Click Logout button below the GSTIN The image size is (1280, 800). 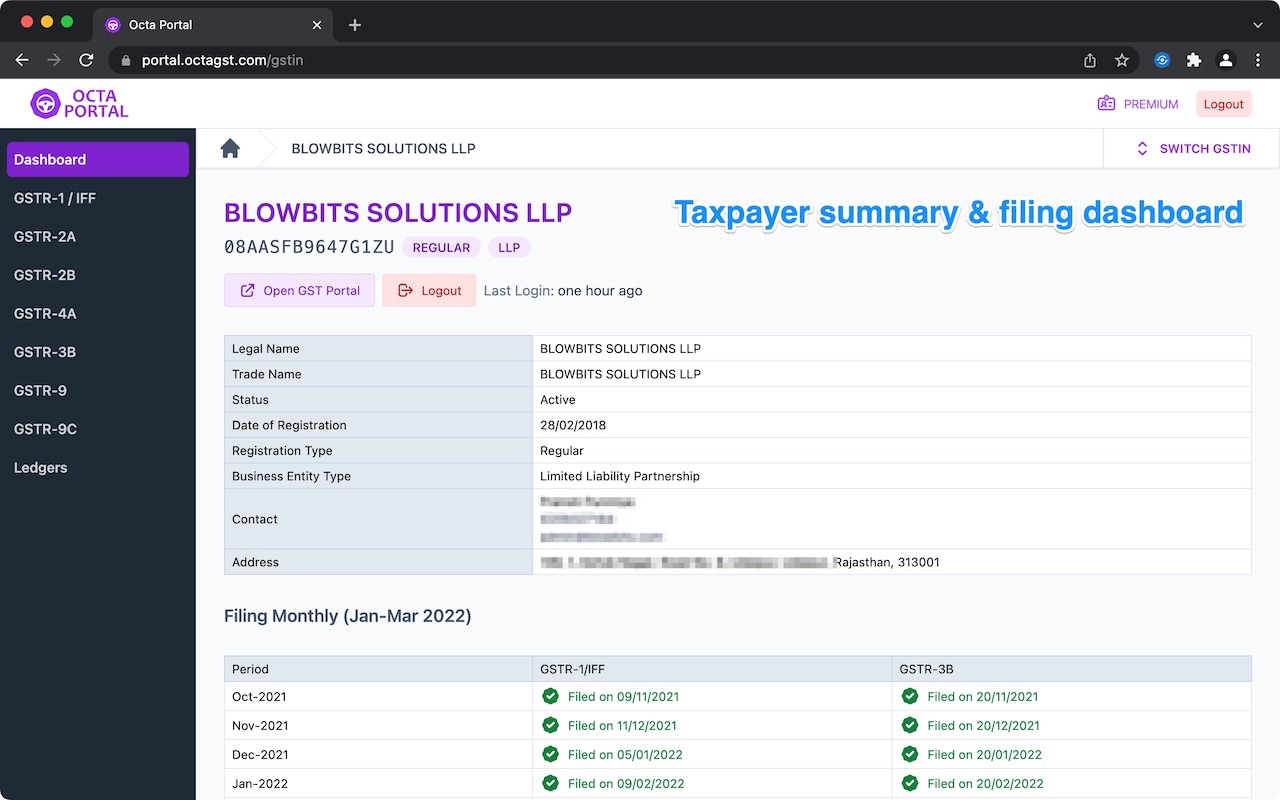[429, 291]
